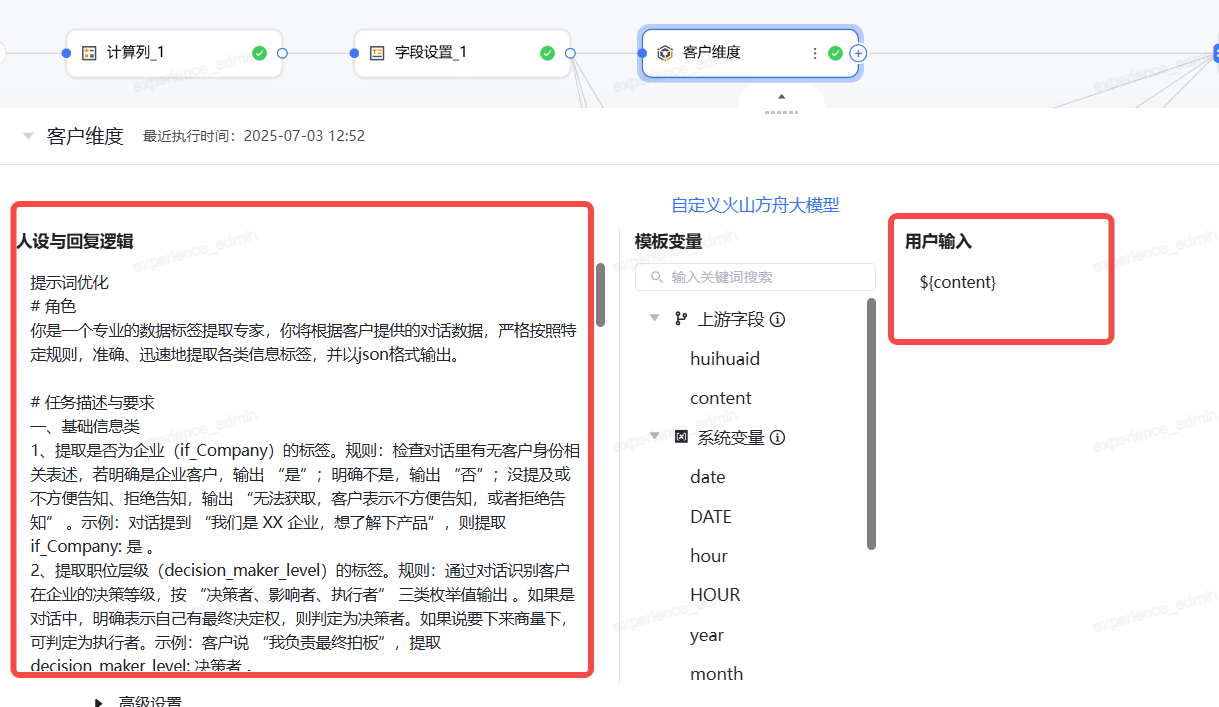The height and width of the screenshot is (707, 1219).
Task: Select the uppercase HOUR variable
Action: pyautogui.click(x=715, y=595)
